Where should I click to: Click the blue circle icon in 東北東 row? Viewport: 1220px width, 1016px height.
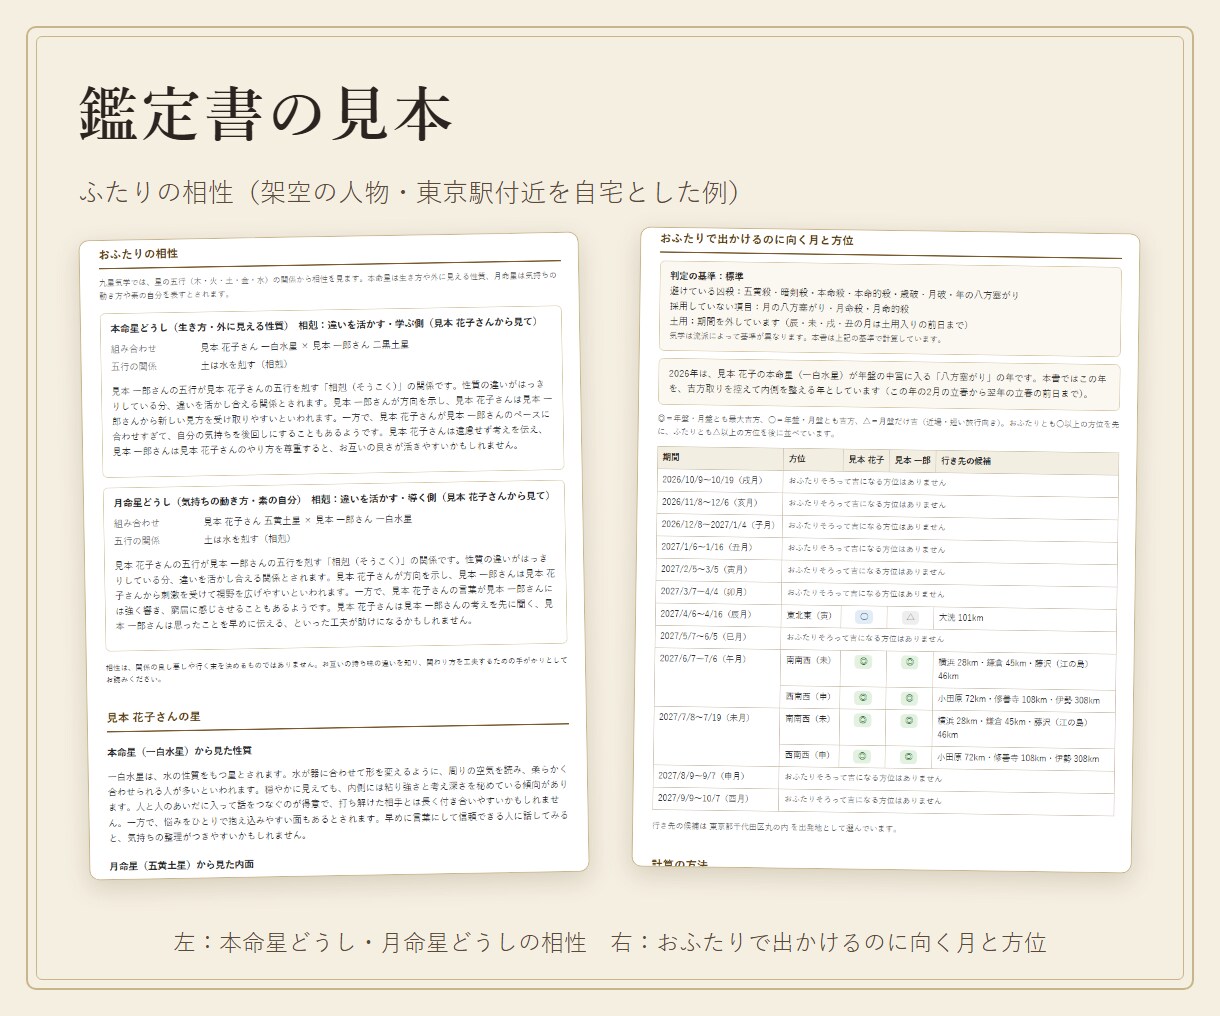click(x=865, y=617)
